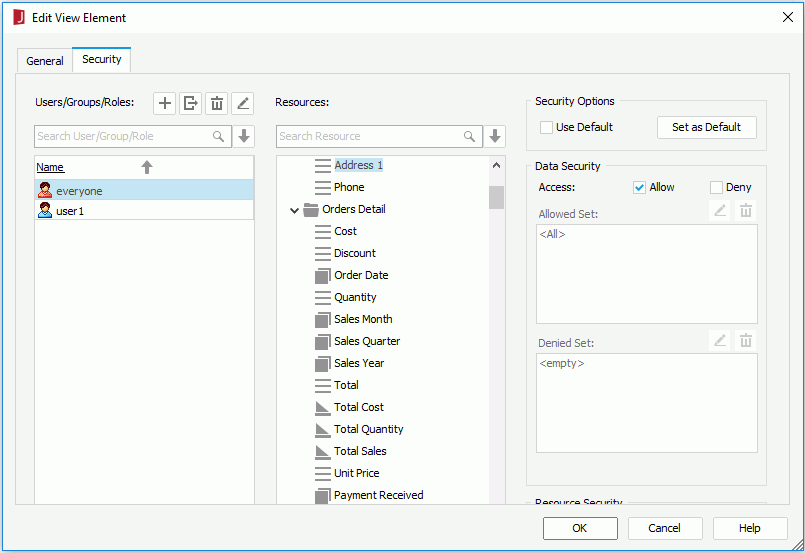Image resolution: width=805 pixels, height=553 pixels.
Task: Close the Edit View Element dialog
Action: coord(788,17)
